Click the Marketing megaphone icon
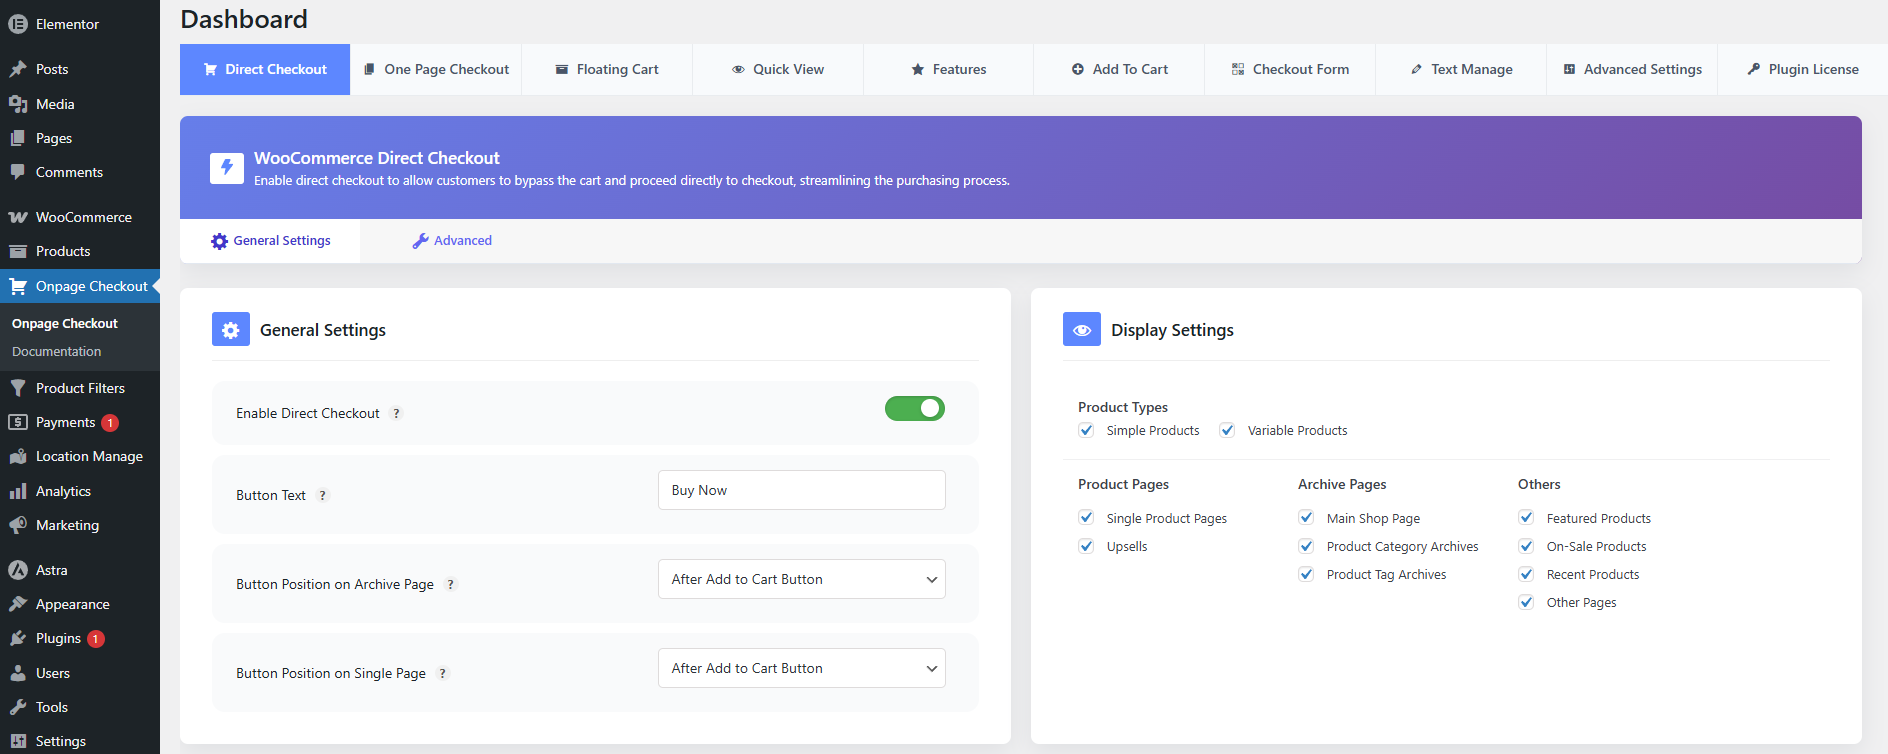Image resolution: width=1888 pixels, height=754 pixels. (x=18, y=525)
